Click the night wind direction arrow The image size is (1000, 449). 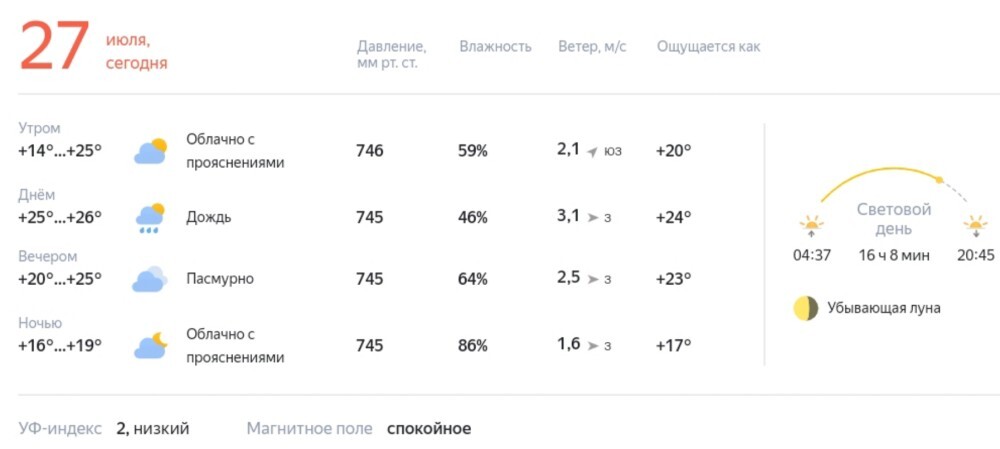(592, 346)
